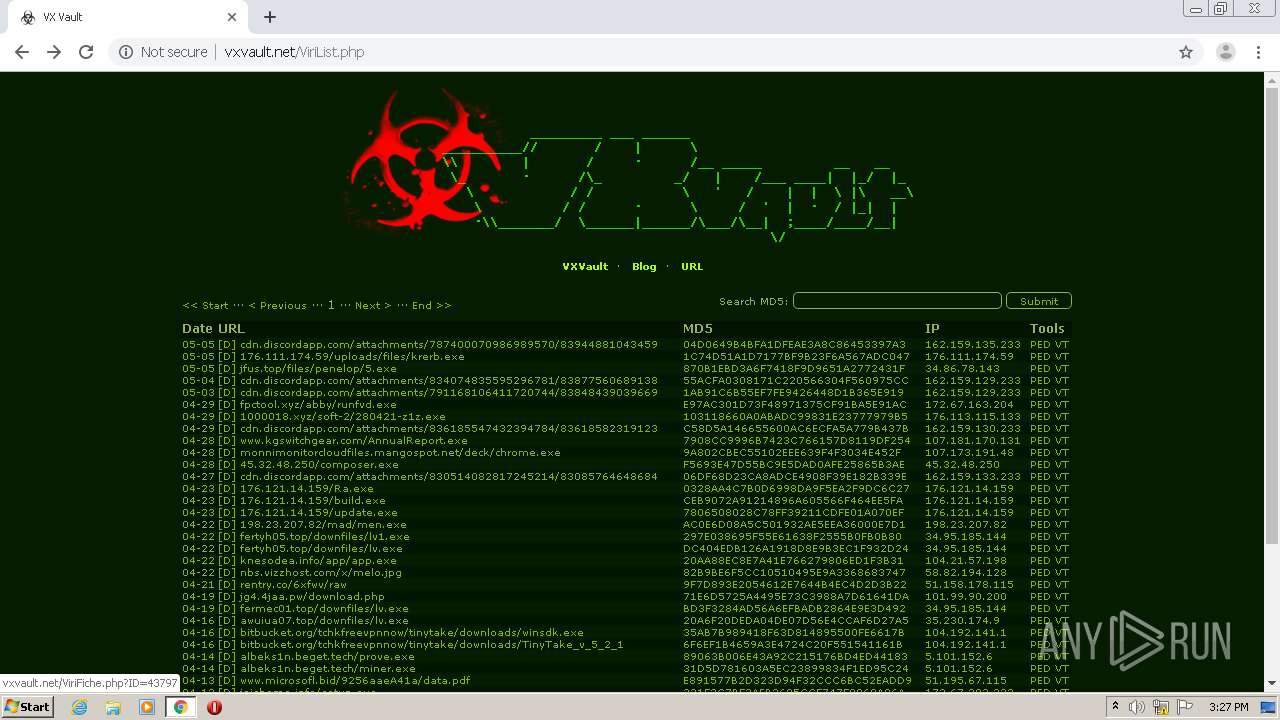Click IP address 51.158.178.115
Screen dimensions: 1280x720
coord(969,585)
